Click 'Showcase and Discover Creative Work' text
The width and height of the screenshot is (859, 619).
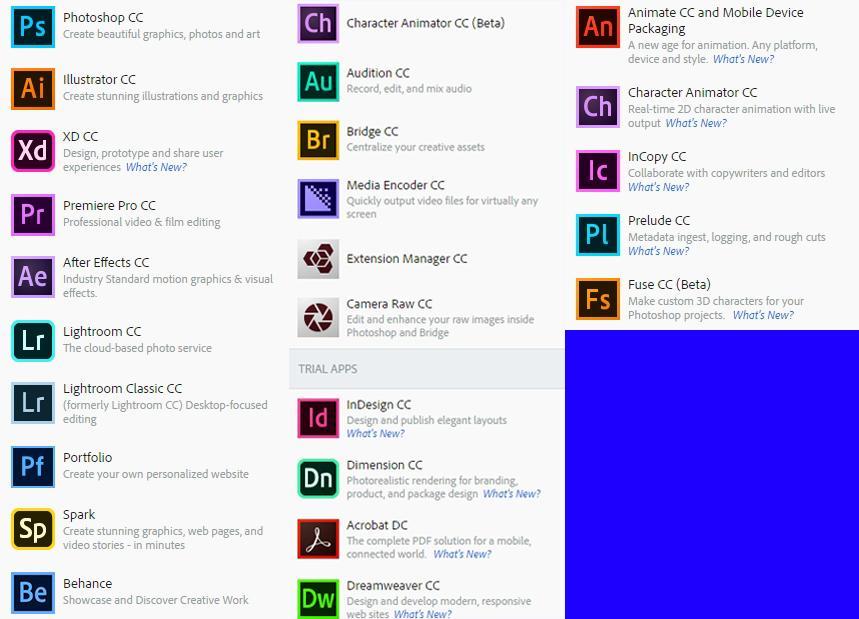click(156, 600)
